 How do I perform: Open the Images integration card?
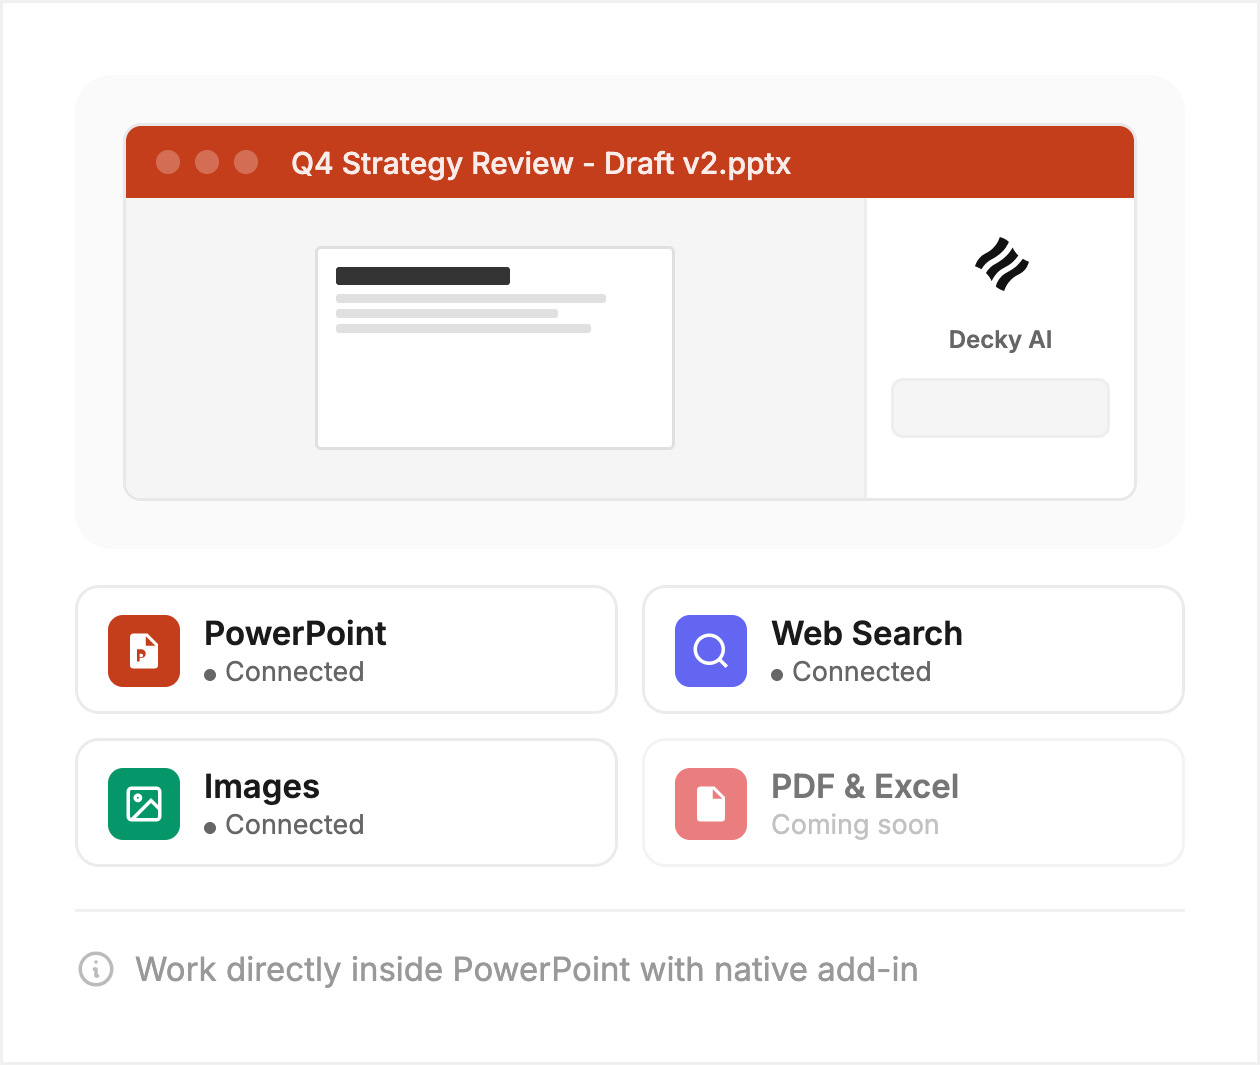click(x=346, y=803)
